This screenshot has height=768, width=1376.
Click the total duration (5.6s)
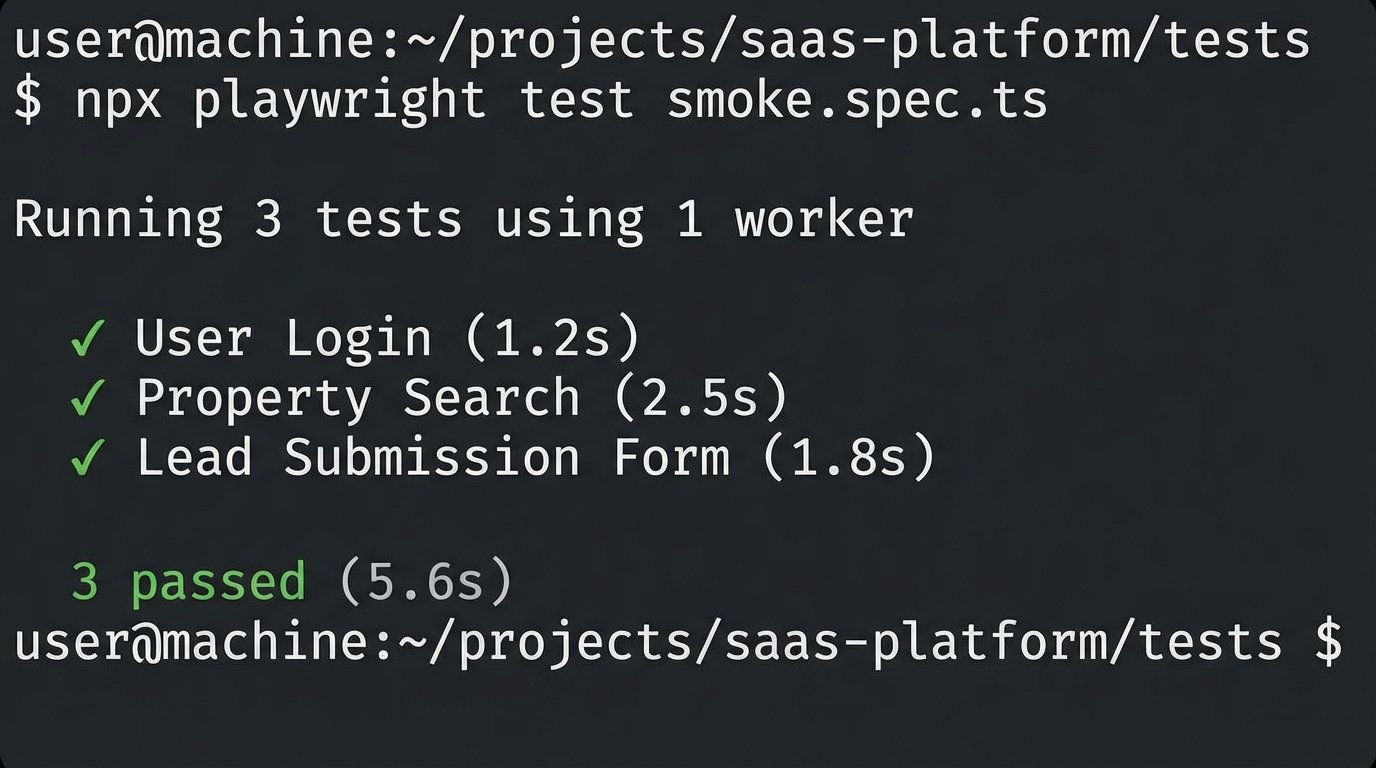coord(426,582)
